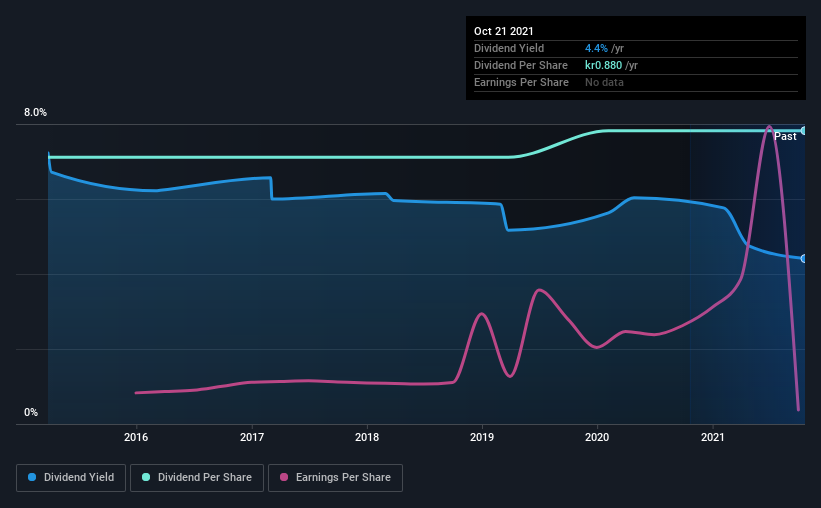Select the Dividend Yield line endpoint marker
This screenshot has height=508, width=821.
coord(804,259)
